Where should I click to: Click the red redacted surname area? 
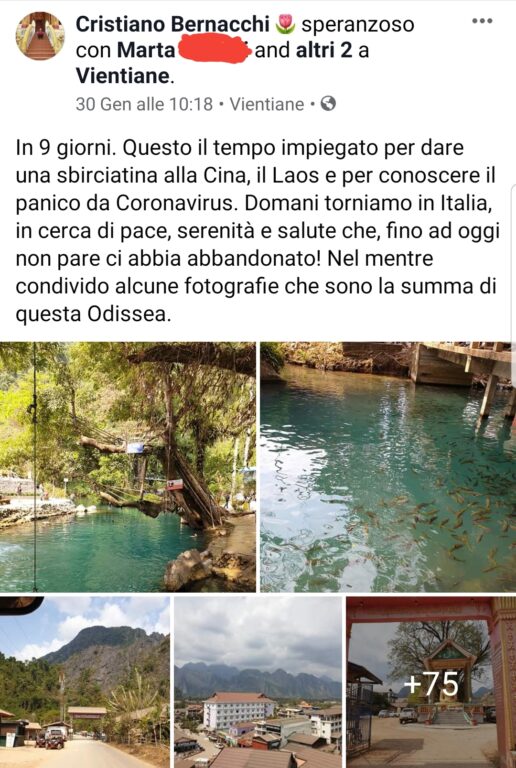(214, 51)
